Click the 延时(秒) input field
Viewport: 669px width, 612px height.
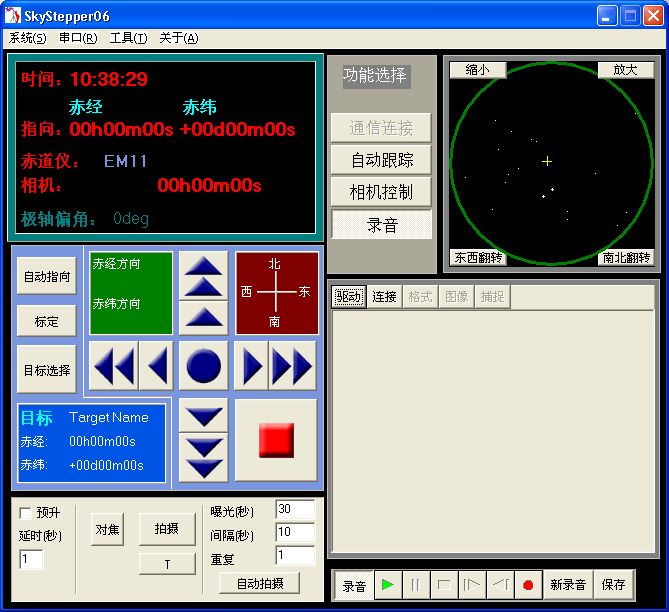pyautogui.click(x=31, y=559)
